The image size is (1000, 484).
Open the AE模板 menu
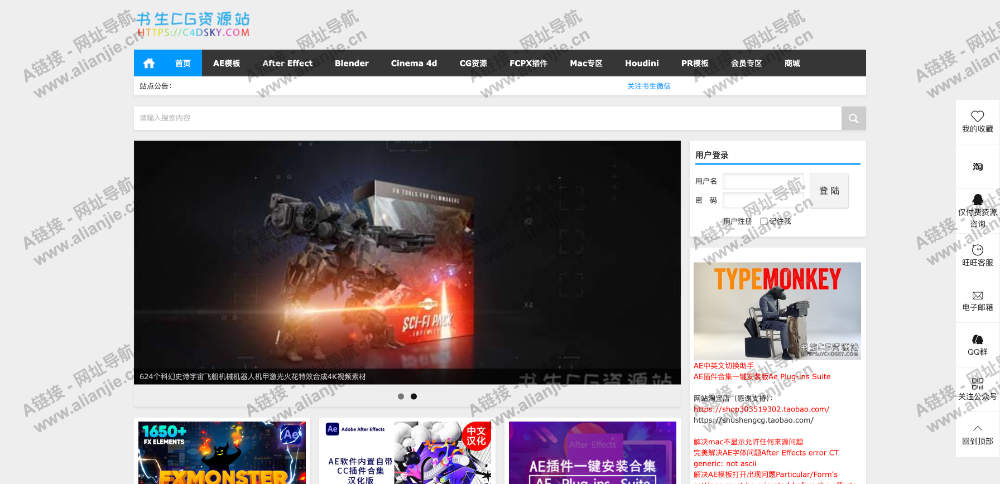click(x=226, y=63)
